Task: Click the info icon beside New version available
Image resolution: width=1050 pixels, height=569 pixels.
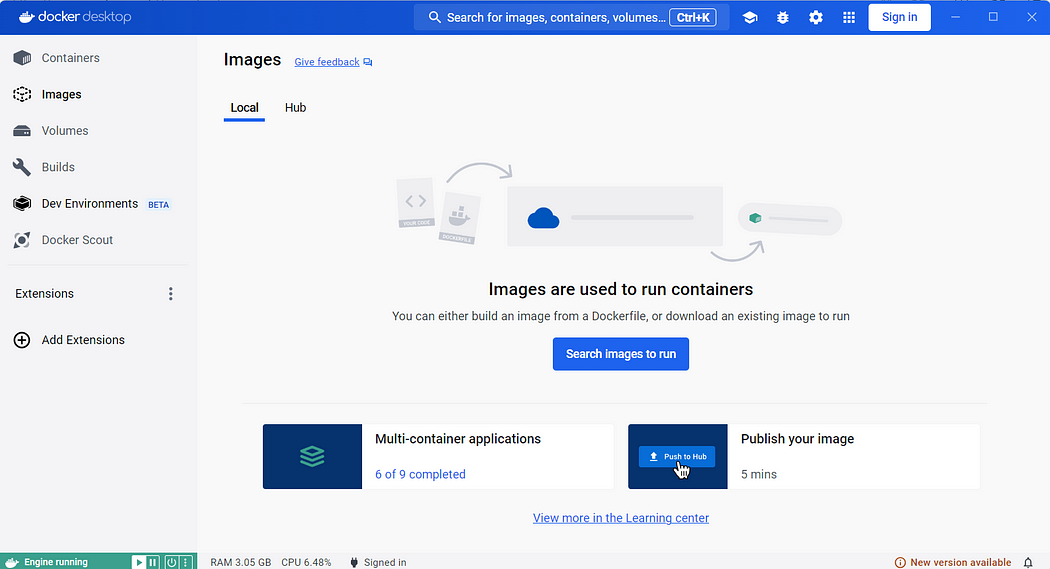Action: tap(900, 562)
